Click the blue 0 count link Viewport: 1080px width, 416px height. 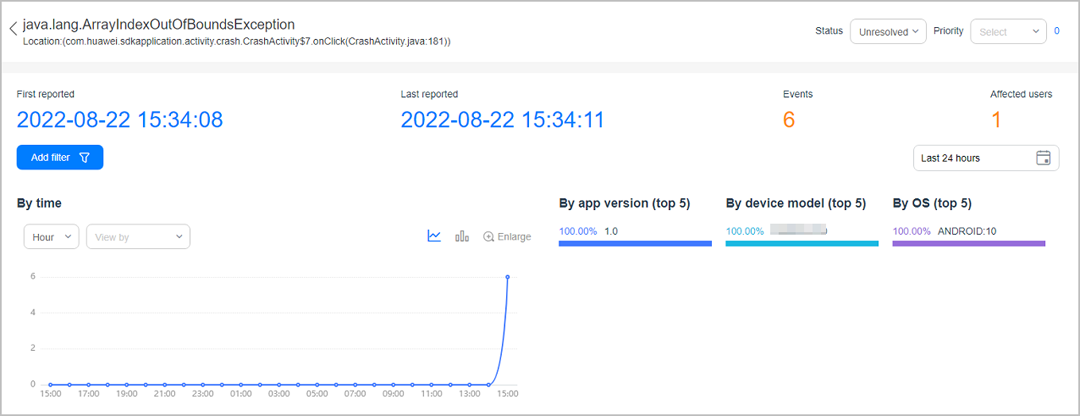1057,31
